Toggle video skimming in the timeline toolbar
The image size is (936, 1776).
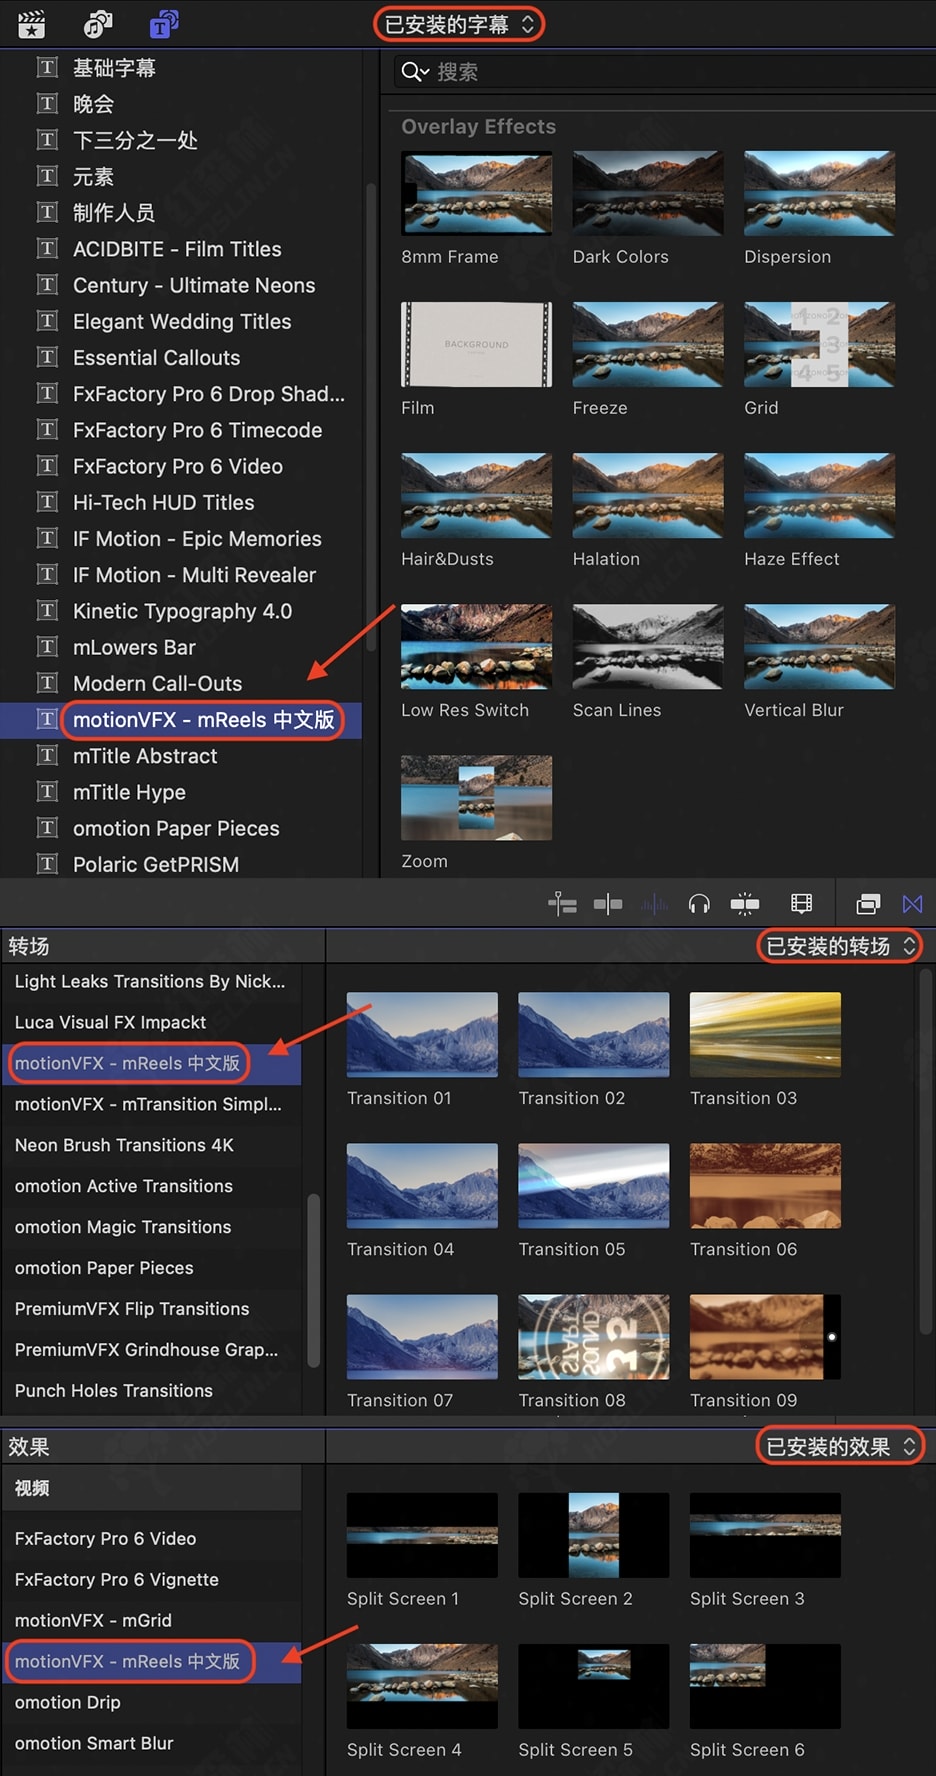click(x=608, y=904)
